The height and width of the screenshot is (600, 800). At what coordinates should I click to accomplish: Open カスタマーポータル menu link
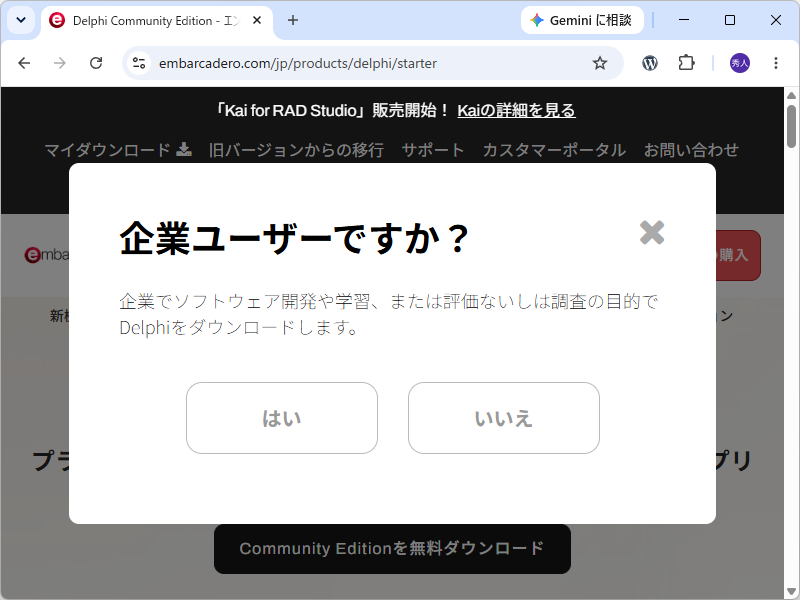(554, 150)
